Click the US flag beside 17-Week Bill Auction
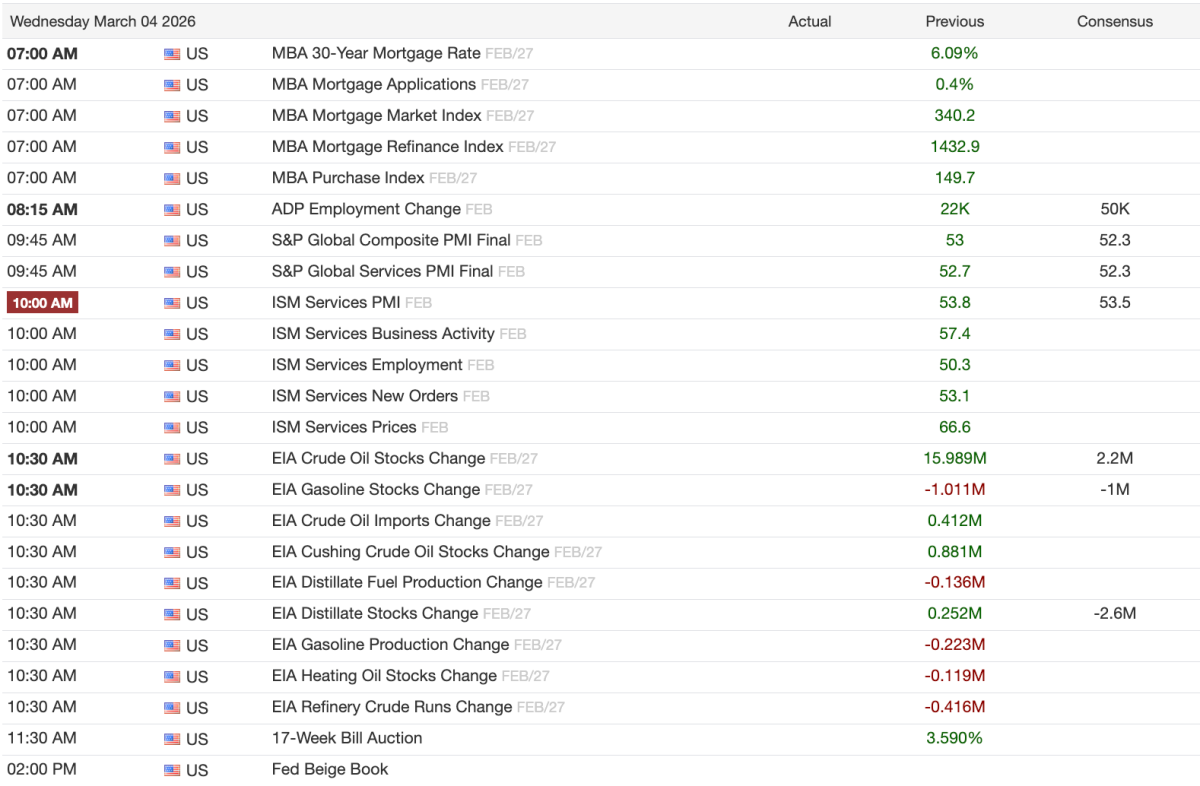This screenshot has height=786, width=1200. pos(172,739)
